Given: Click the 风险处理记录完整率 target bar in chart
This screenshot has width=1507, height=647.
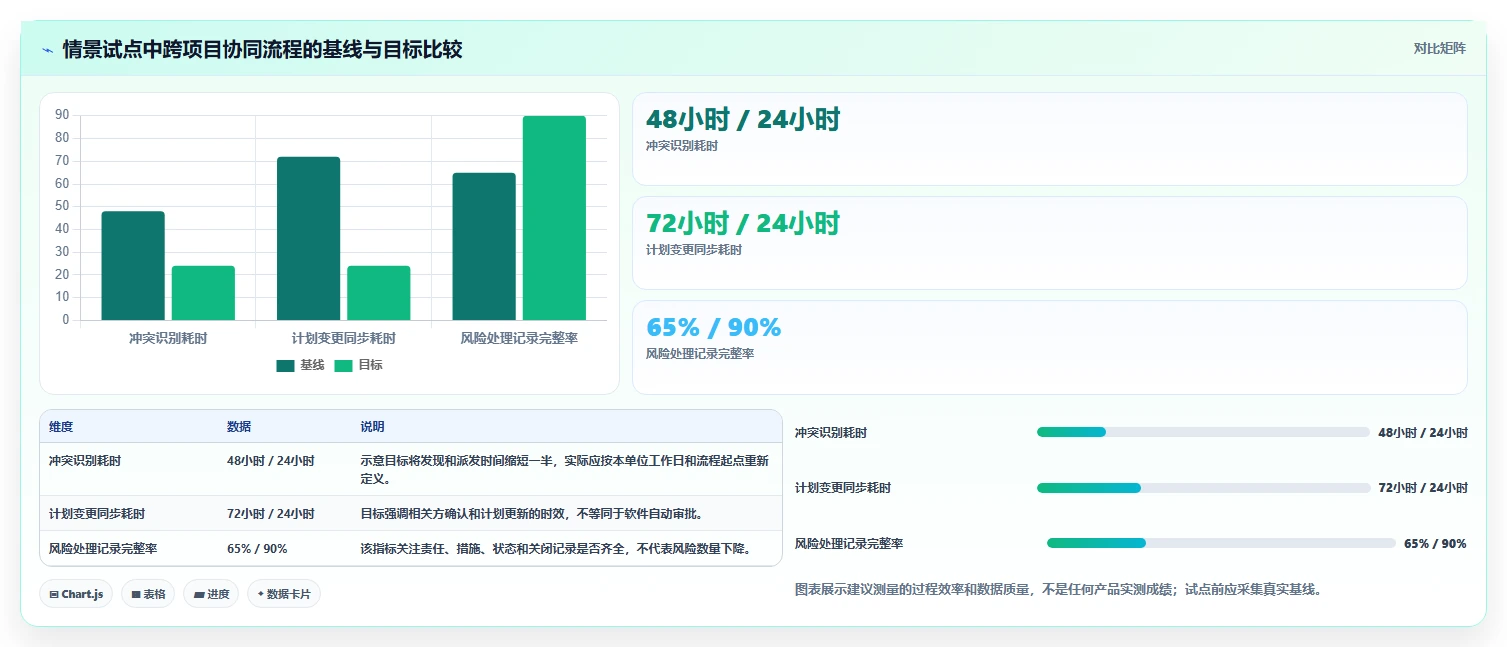Looking at the screenshot, I should click(x=554, y=218).
